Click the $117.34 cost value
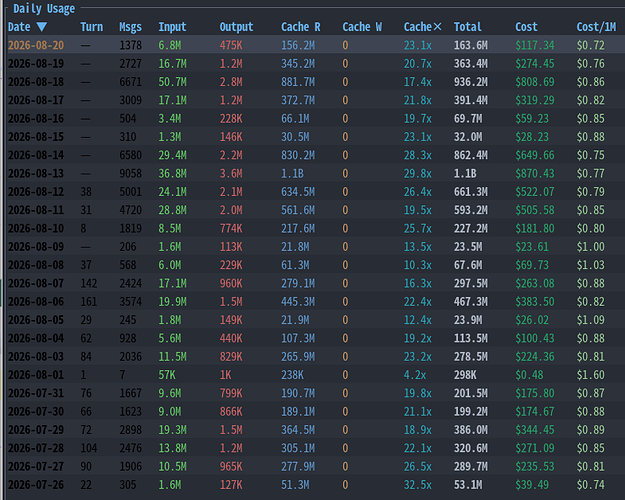The image size is (625, 500). coord(535,45)
